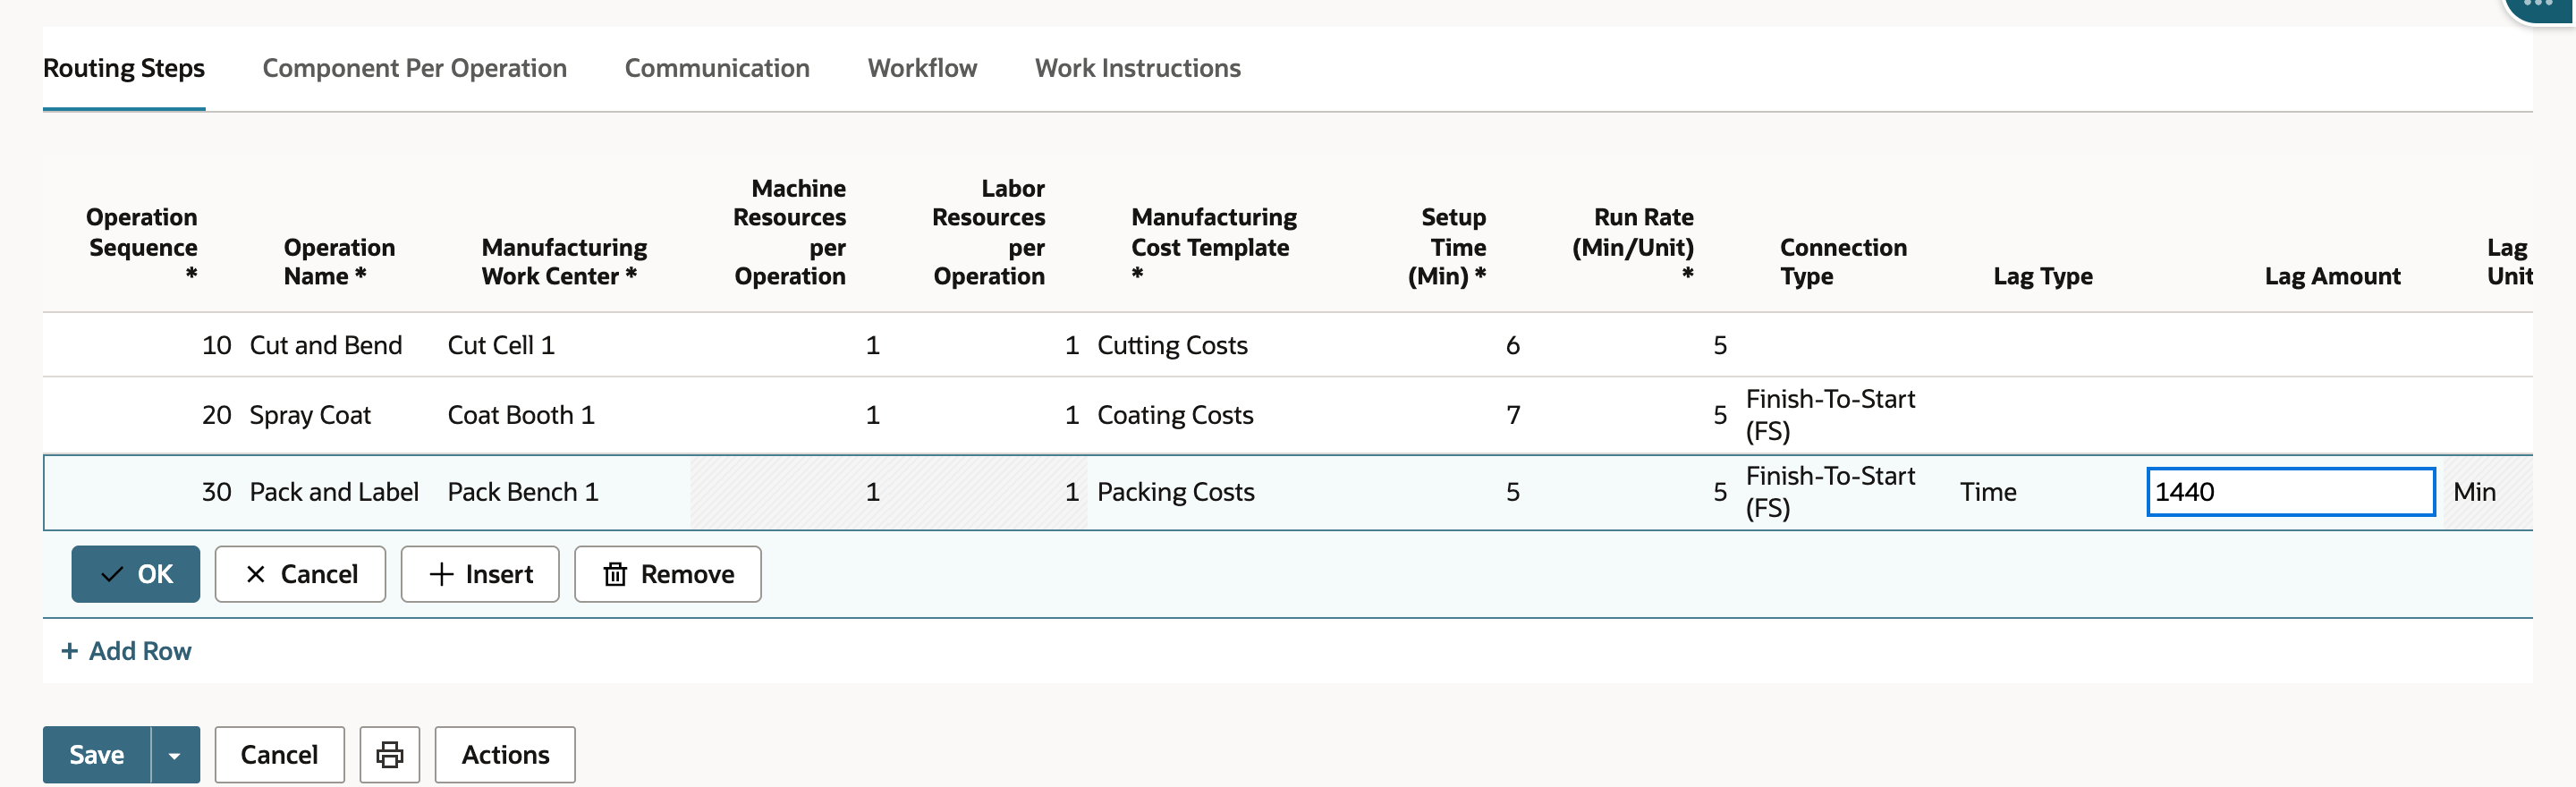Image resolution: width=2576 pixels, height=787 pixels.
Task: Click the Time lag type cell
Action: coord(1988,492)
